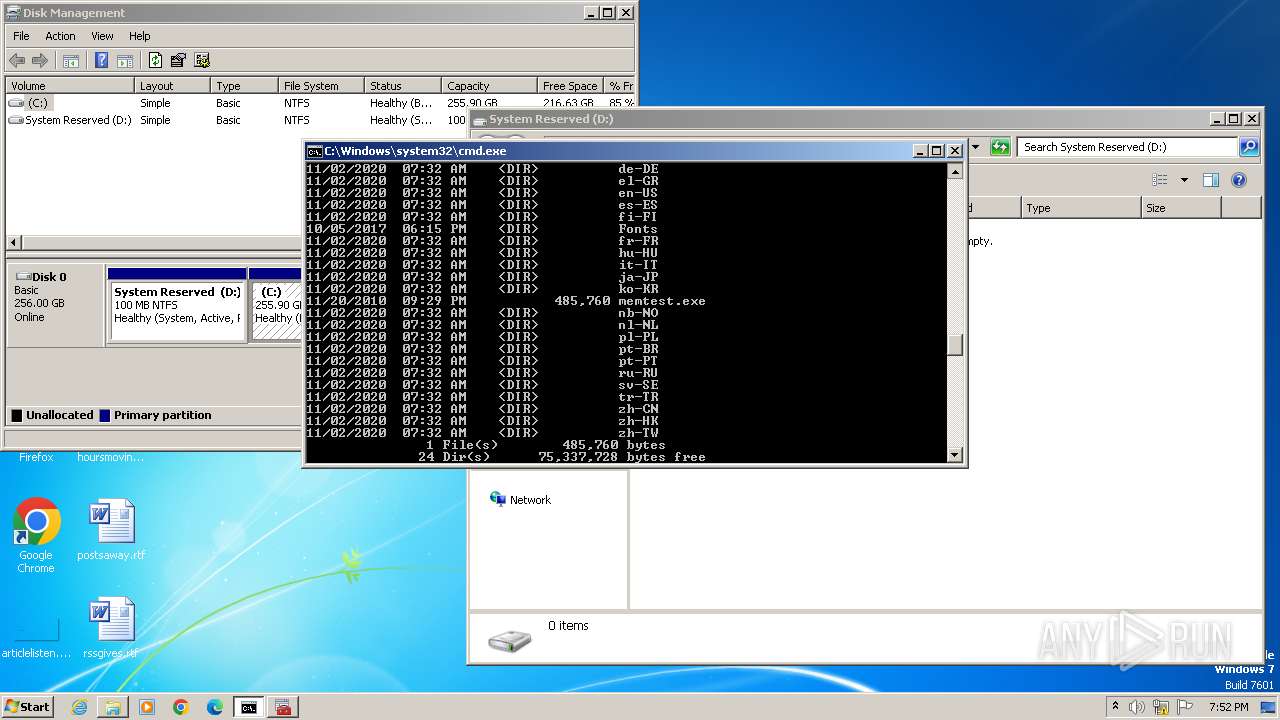The width and height of the screenshot is (1280, 720).
Task: Change the Explorer view layout
Action: (x=1160, y=180)
